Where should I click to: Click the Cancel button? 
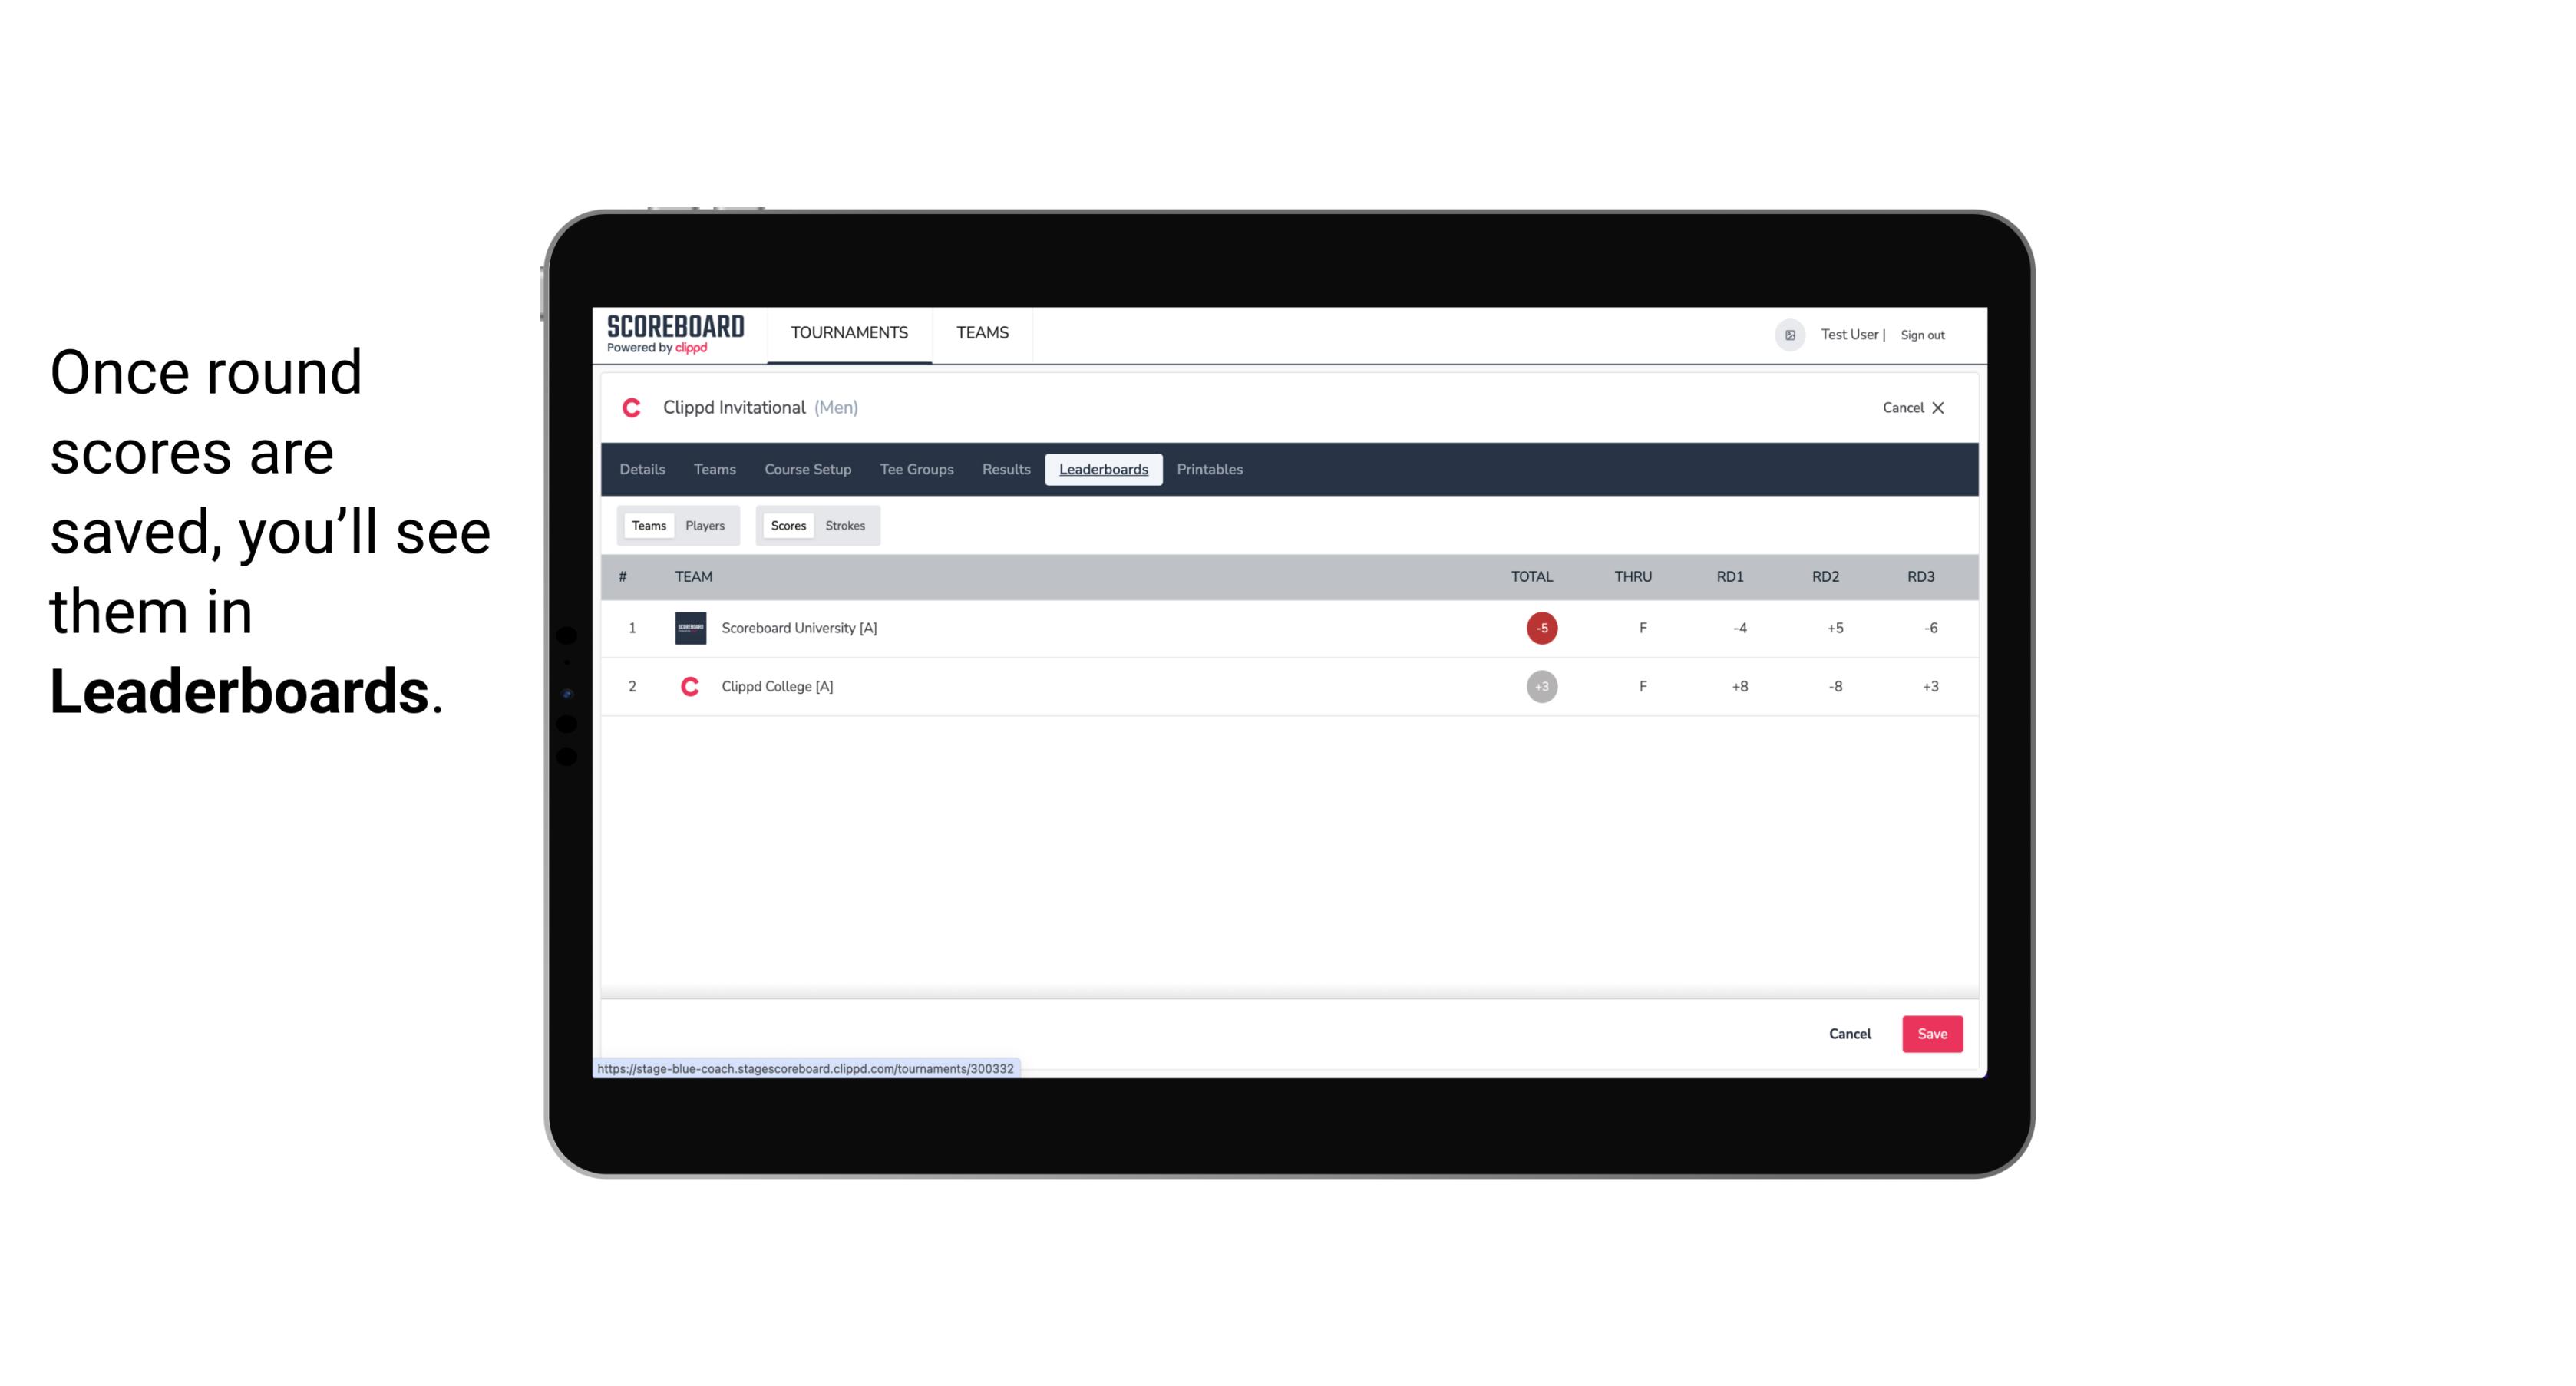click(1849, 1033)
